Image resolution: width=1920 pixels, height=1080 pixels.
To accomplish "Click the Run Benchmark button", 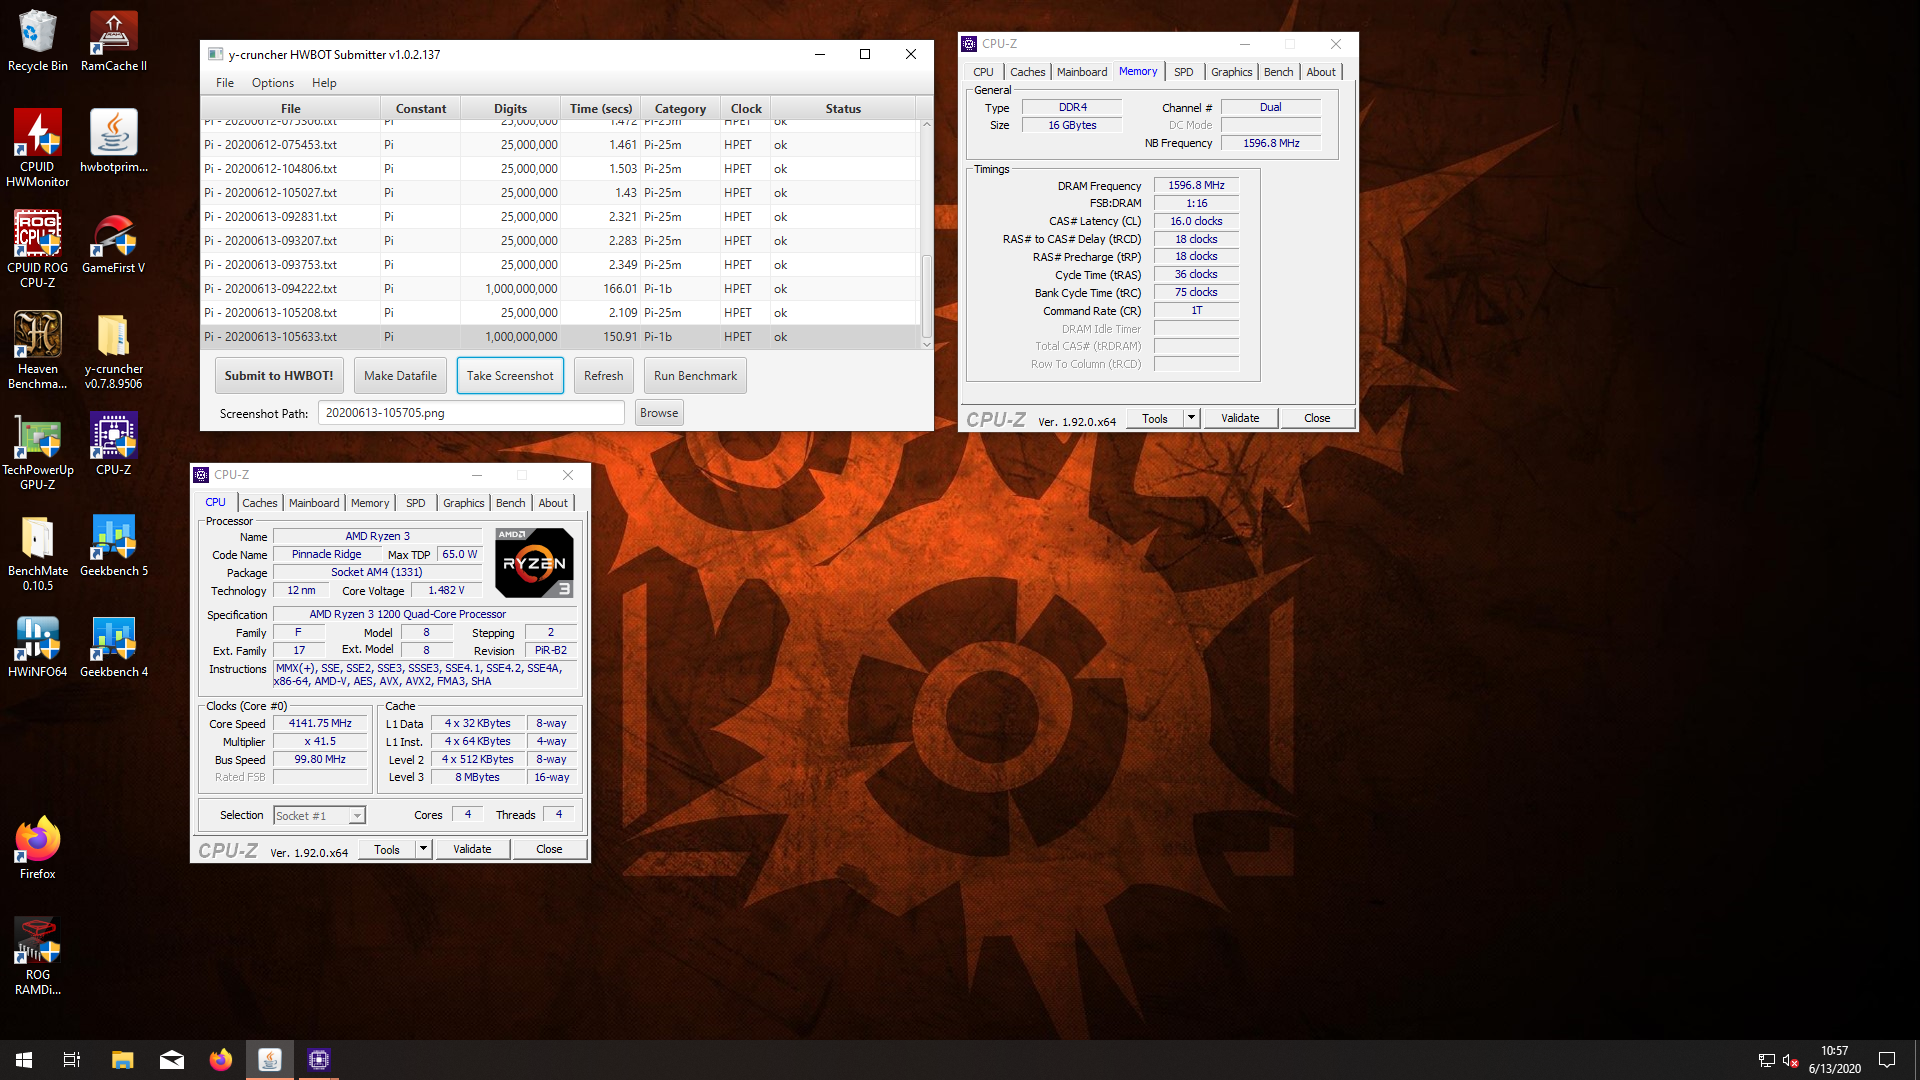I will point(695,376).
